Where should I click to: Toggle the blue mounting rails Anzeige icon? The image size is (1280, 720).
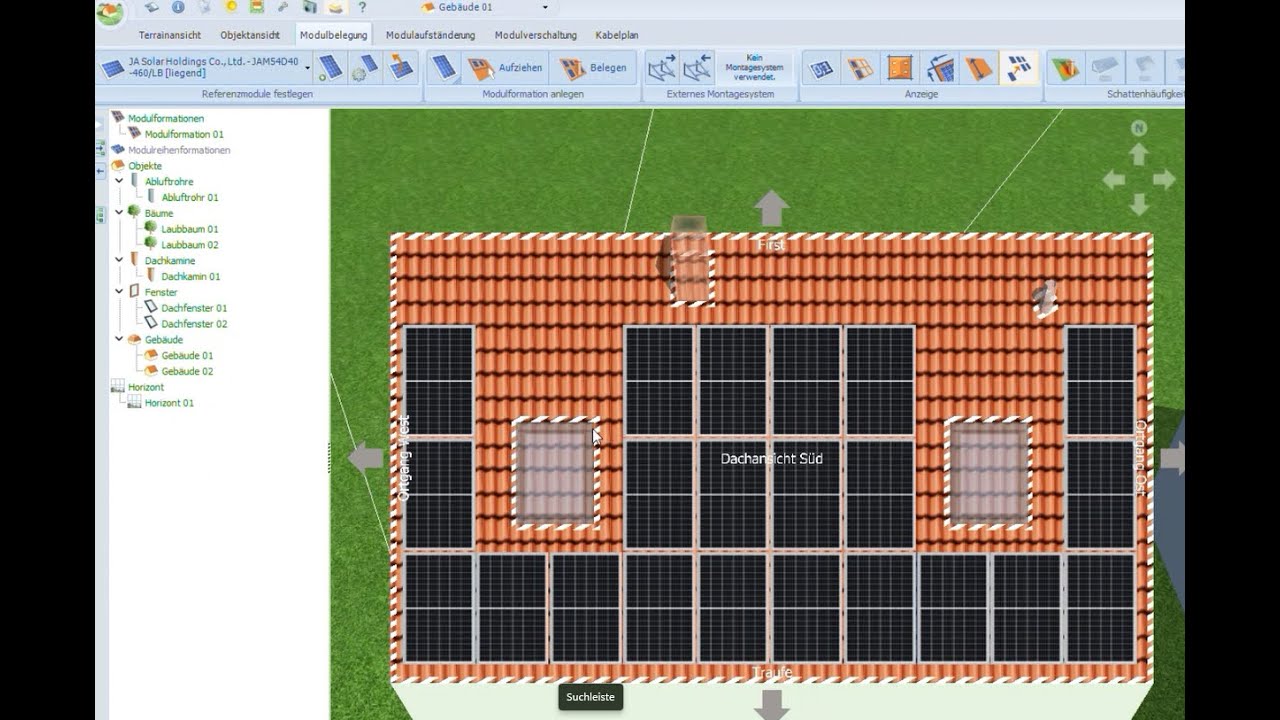(940, 68)
